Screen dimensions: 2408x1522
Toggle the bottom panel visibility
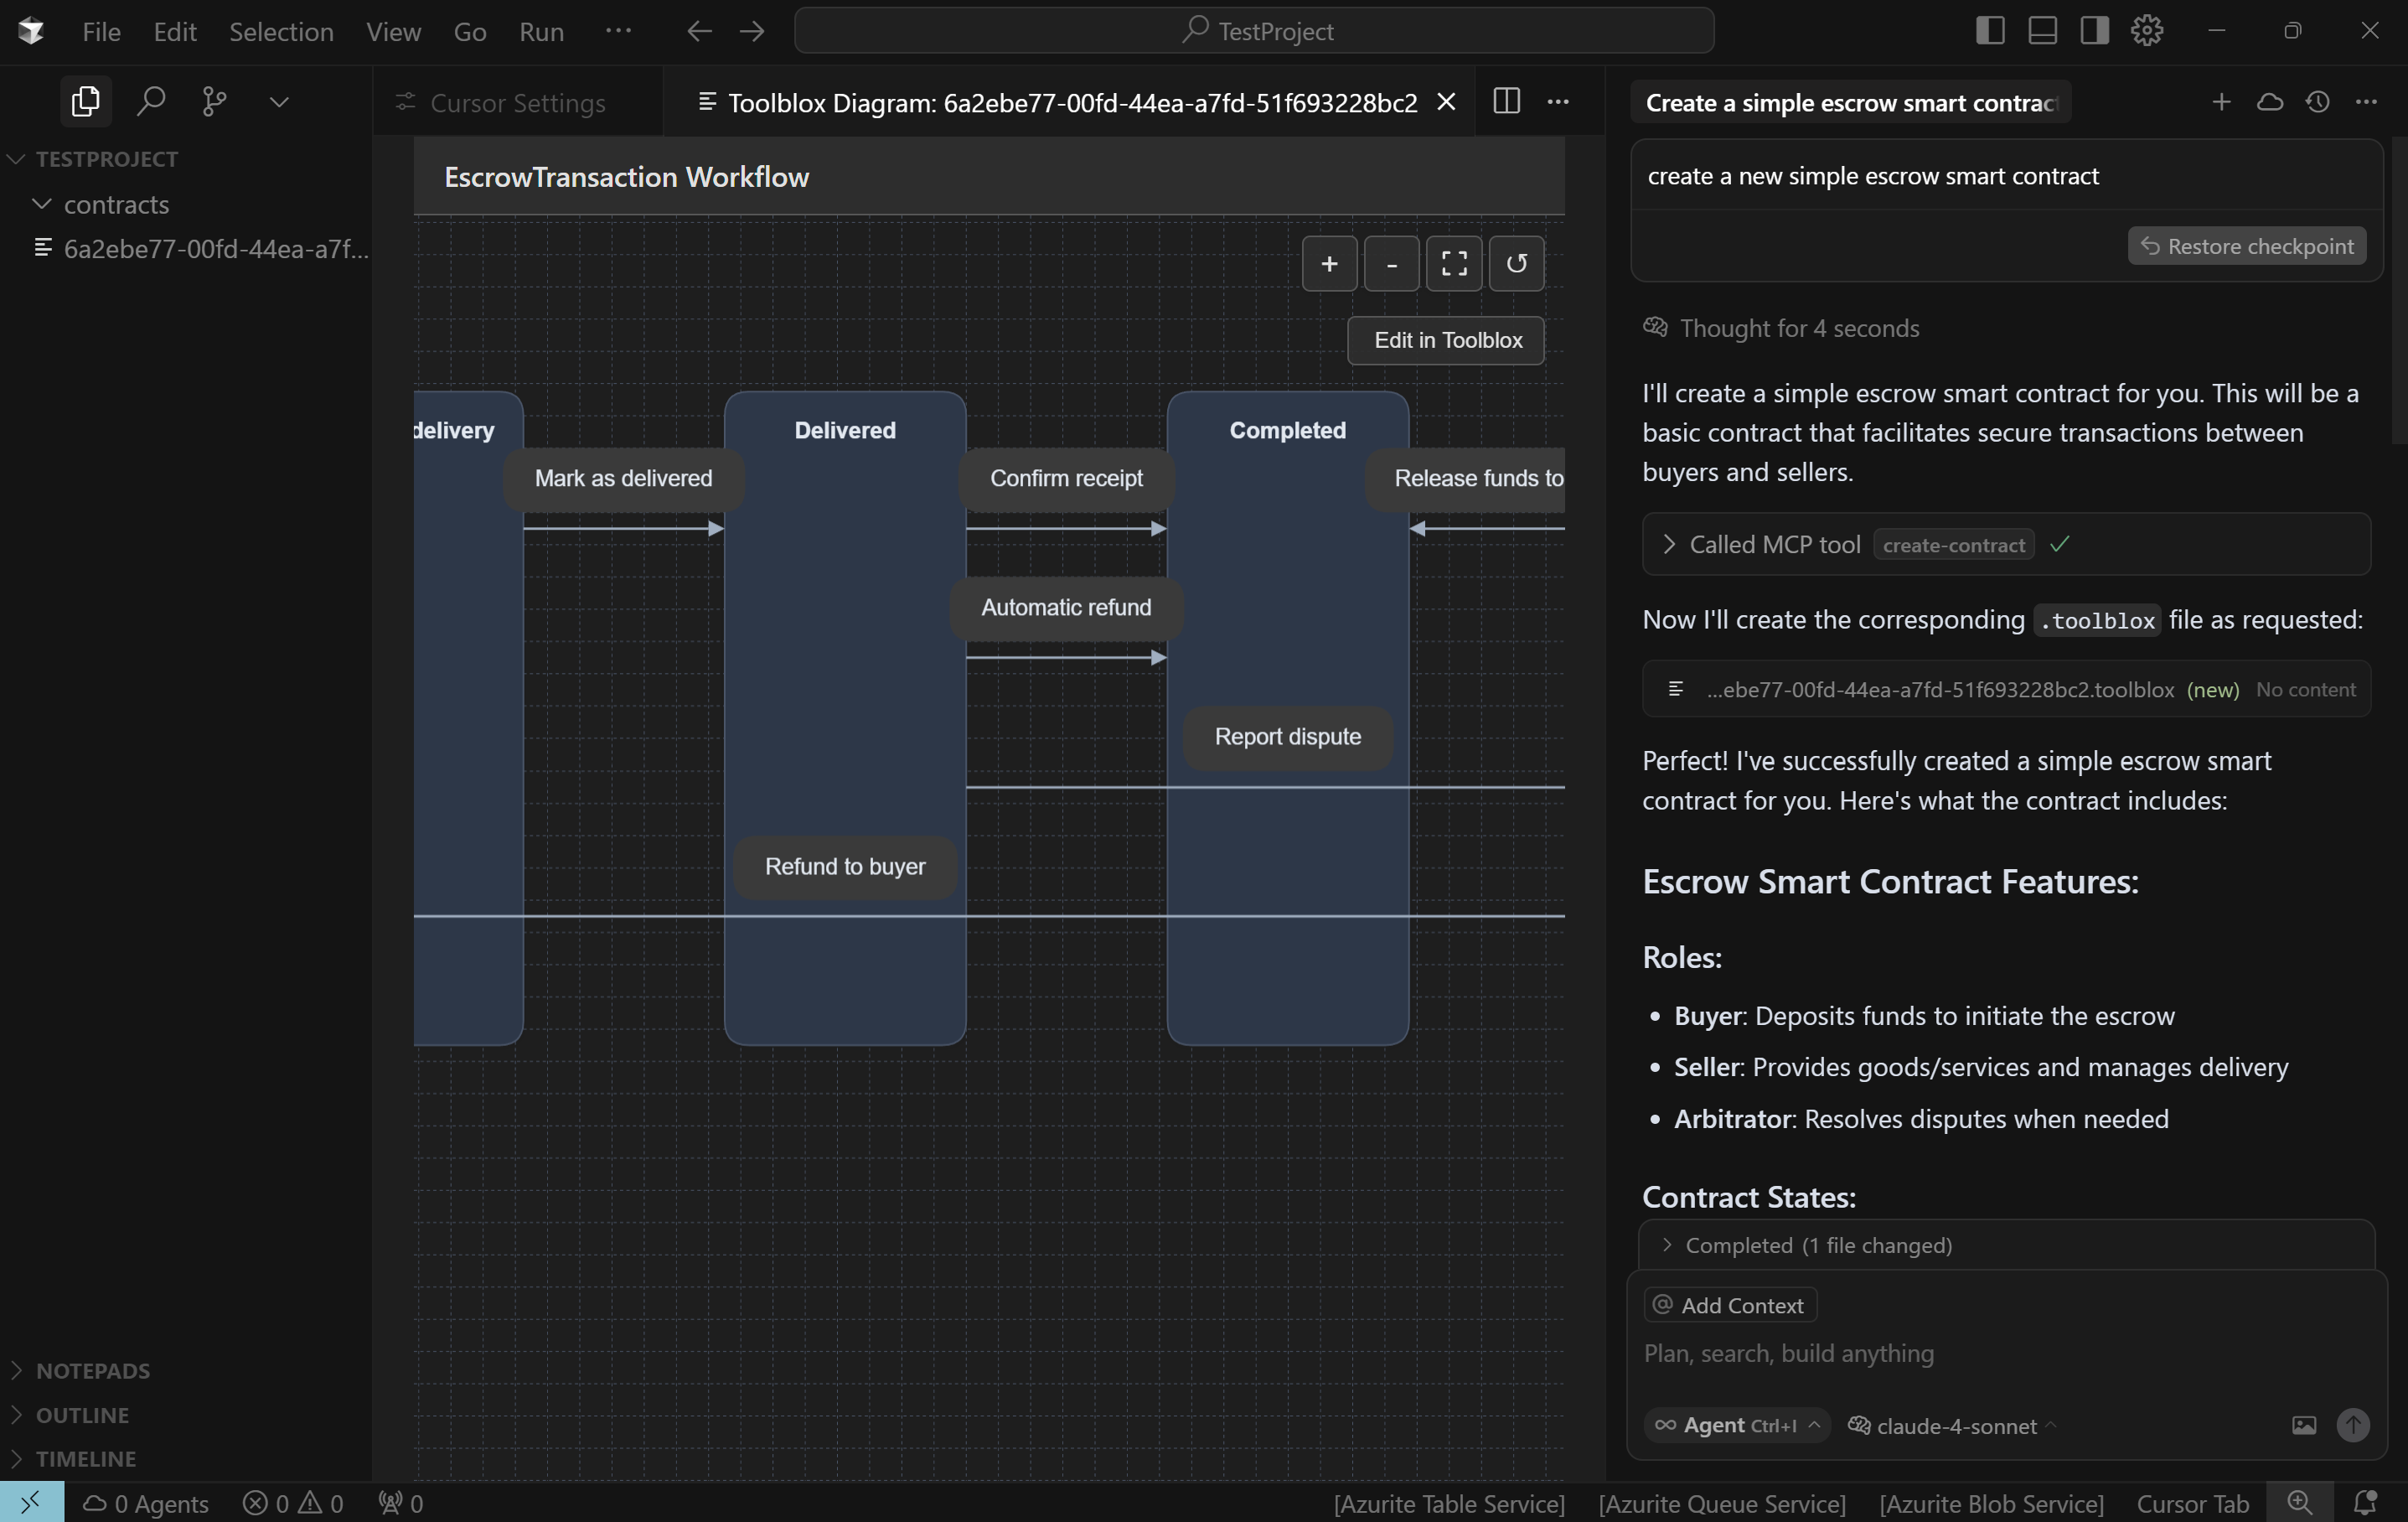click(x=2043, y=31)
